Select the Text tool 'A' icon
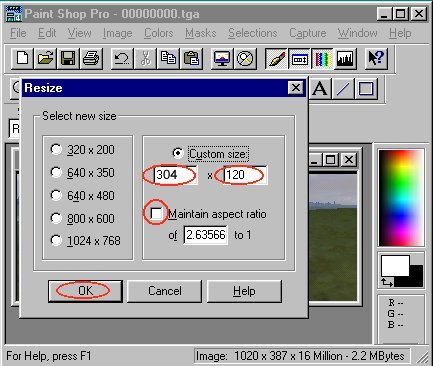 tap(320, 89)
